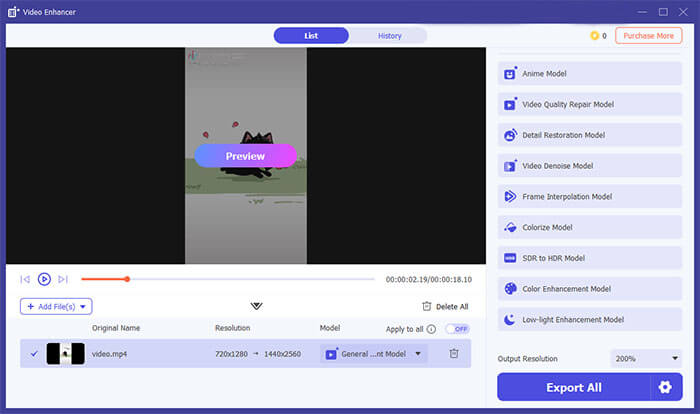Click the Resolution column header
Screen dimensions: 700x414
click(x=233, y=328)
